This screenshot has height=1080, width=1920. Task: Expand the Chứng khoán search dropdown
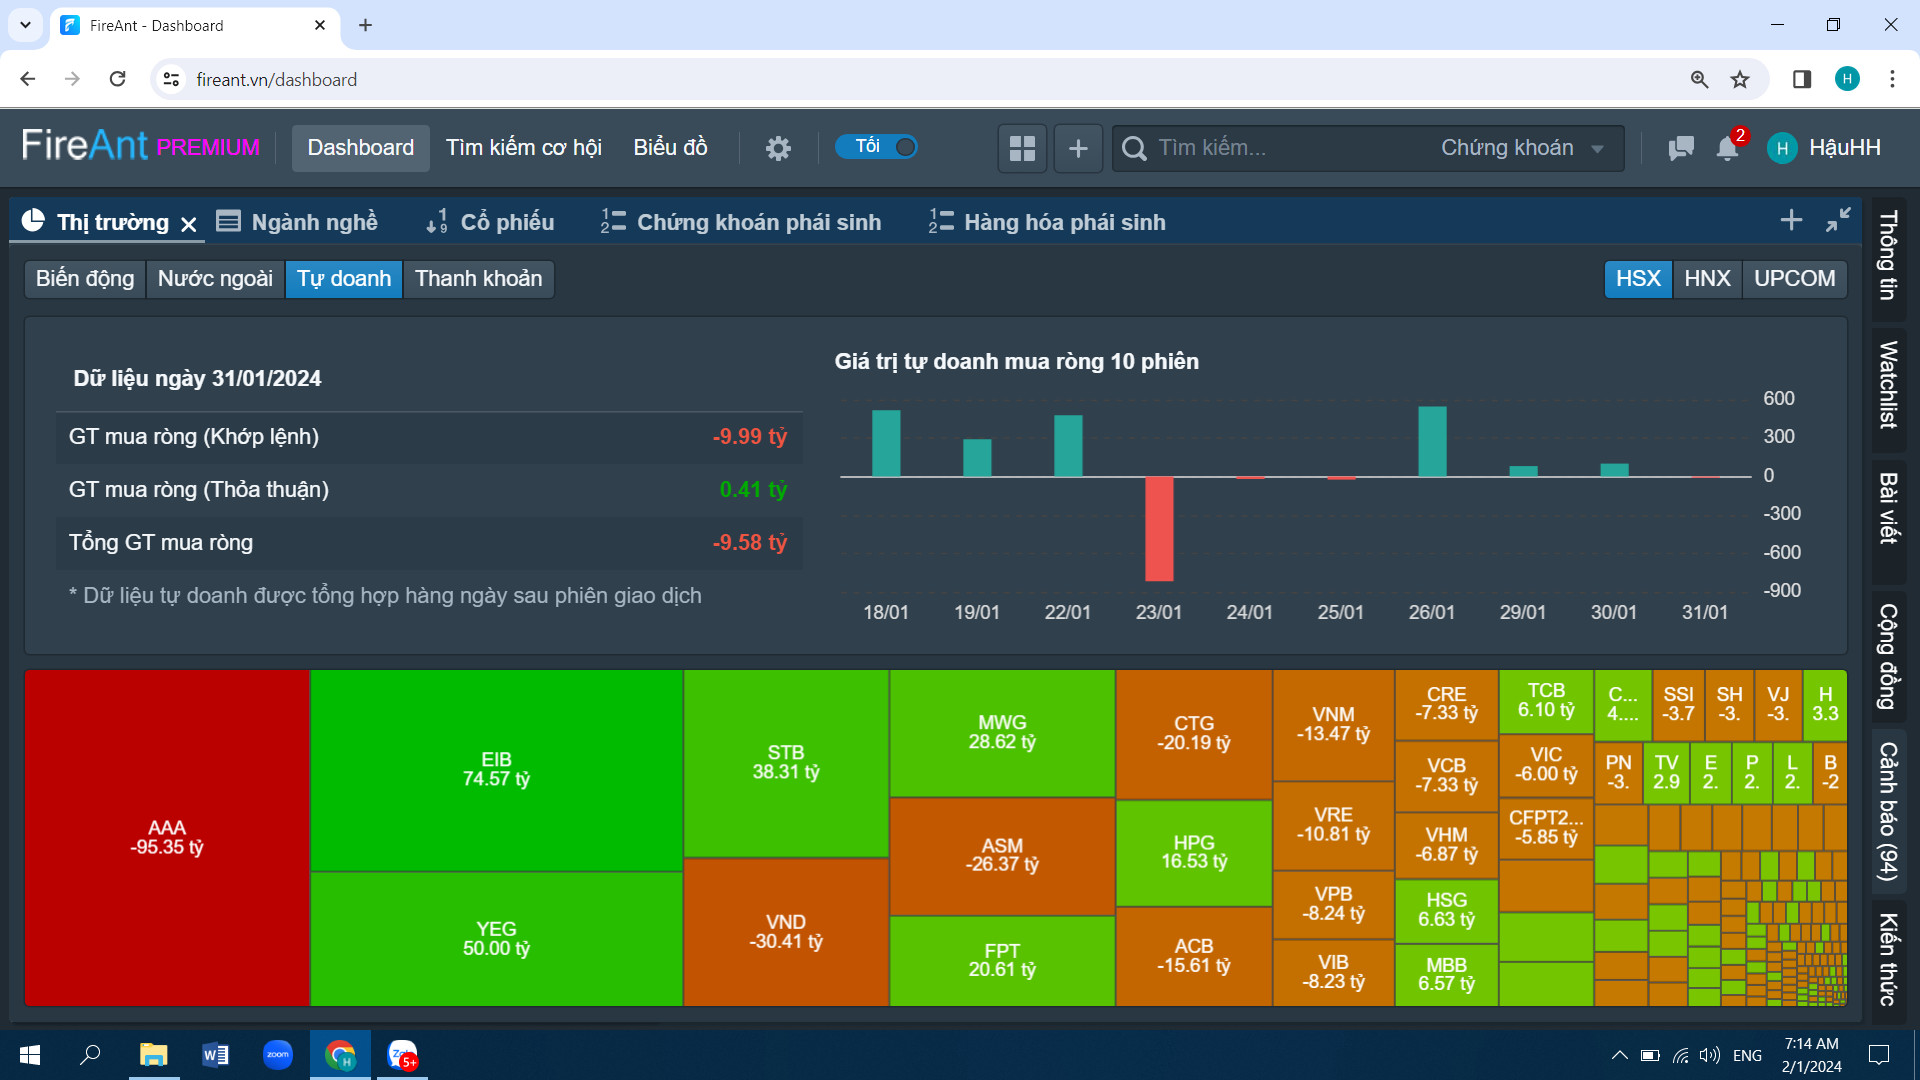tap(1521, 148)
